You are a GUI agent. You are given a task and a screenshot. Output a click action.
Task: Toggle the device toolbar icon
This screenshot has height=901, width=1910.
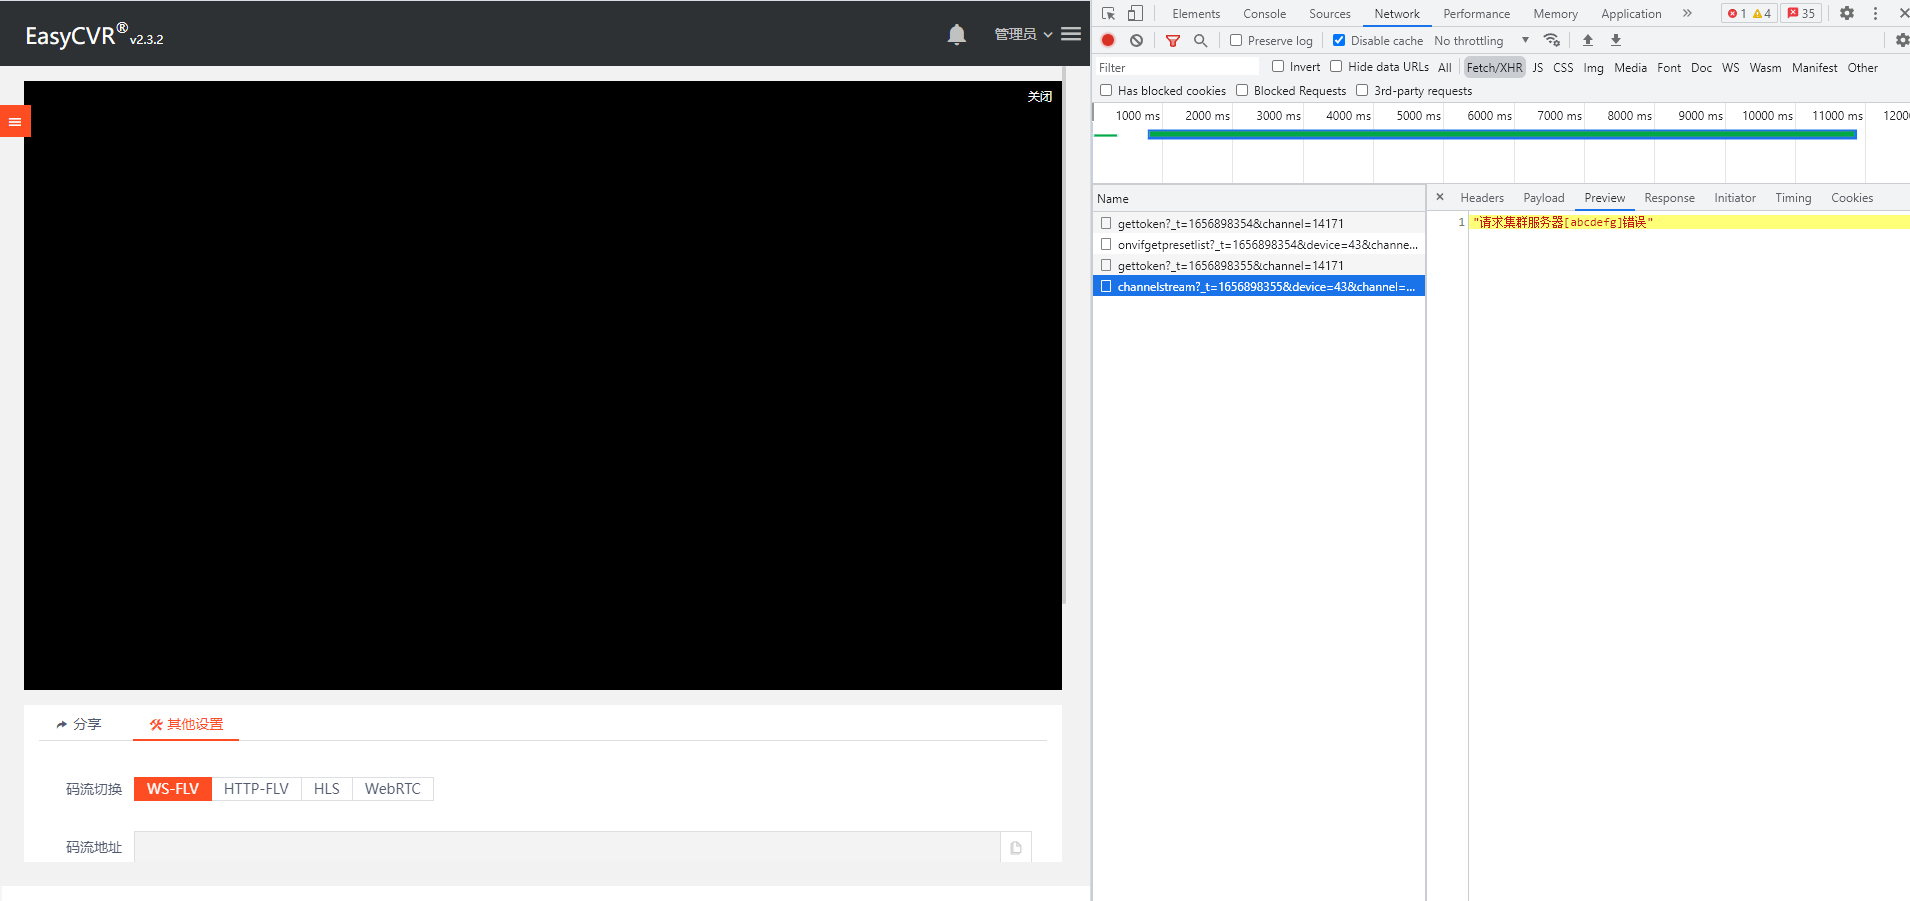(1135, 13)
